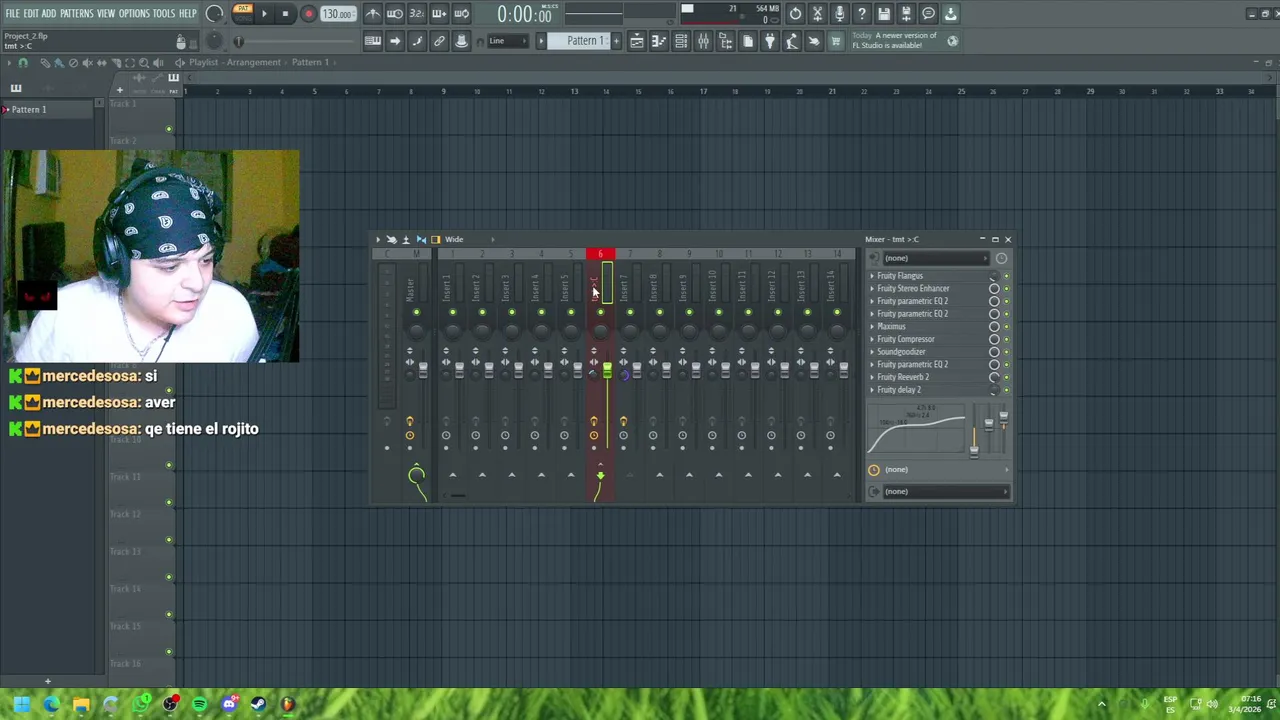Screen dimensions: 1280x720
Task: Click the main pitch slider in toolbar
Action: (x=295, y=41)
